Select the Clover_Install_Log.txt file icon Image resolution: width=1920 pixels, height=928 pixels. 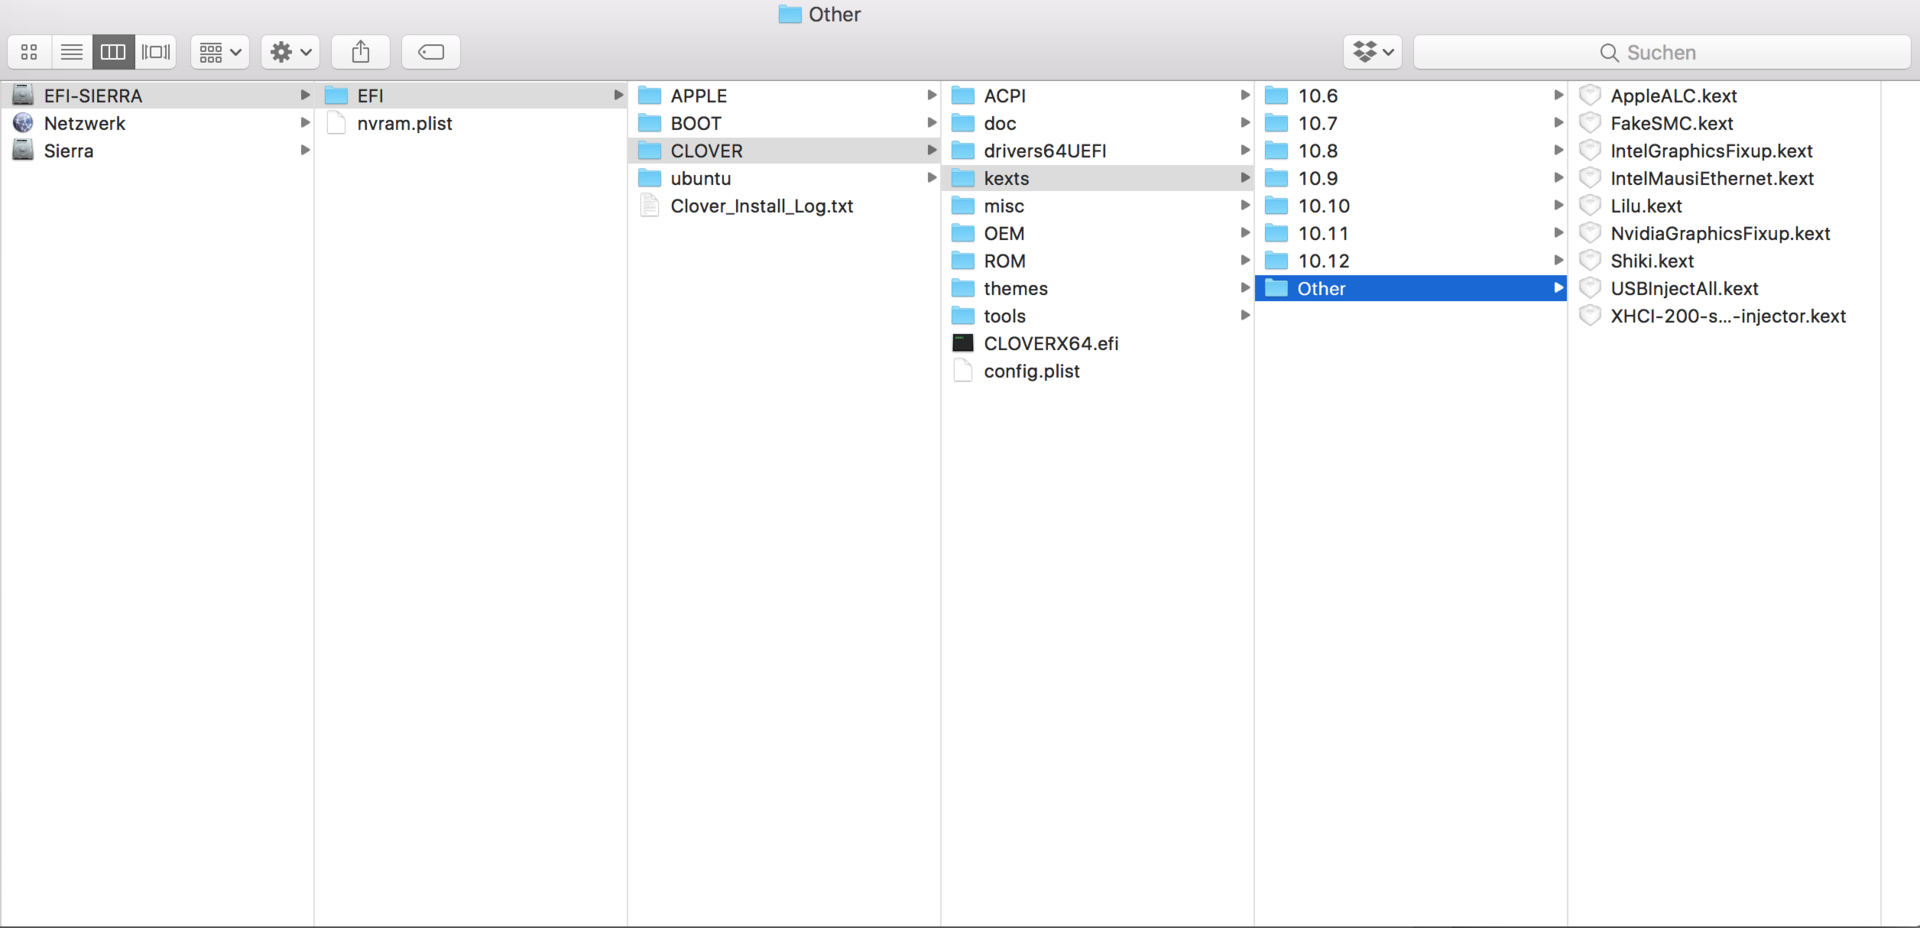pos(650,205)
